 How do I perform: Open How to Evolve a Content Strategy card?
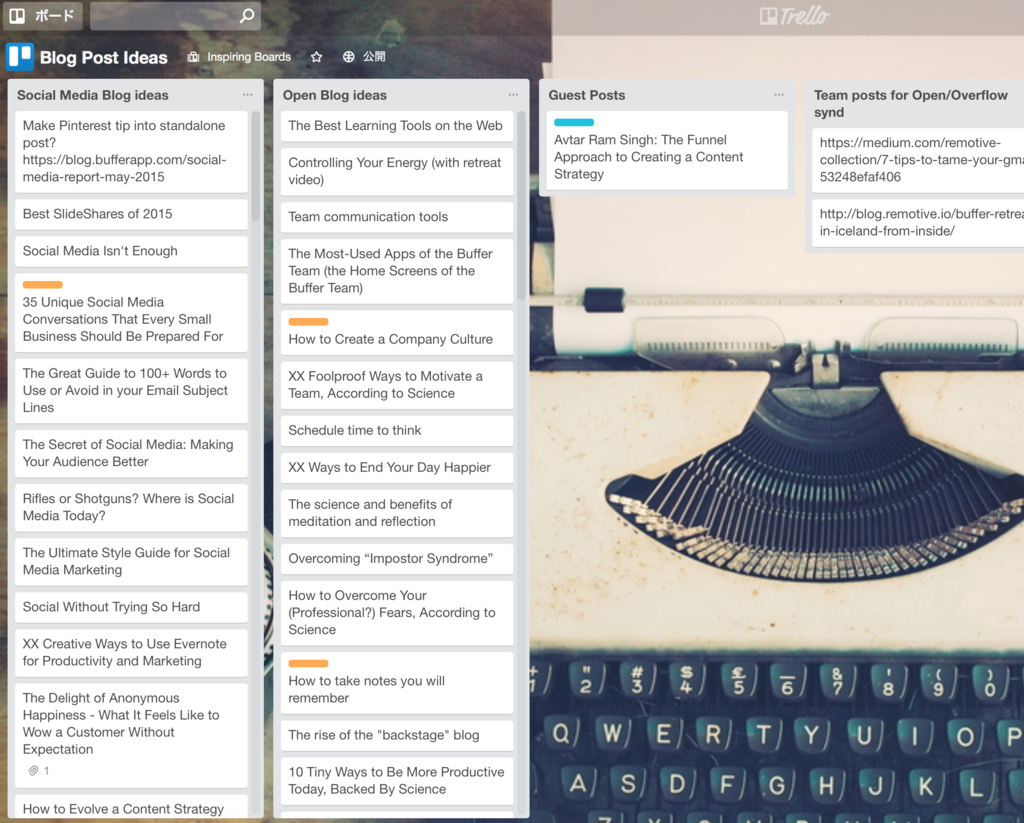pyautogui.click(x=131, y=807)
